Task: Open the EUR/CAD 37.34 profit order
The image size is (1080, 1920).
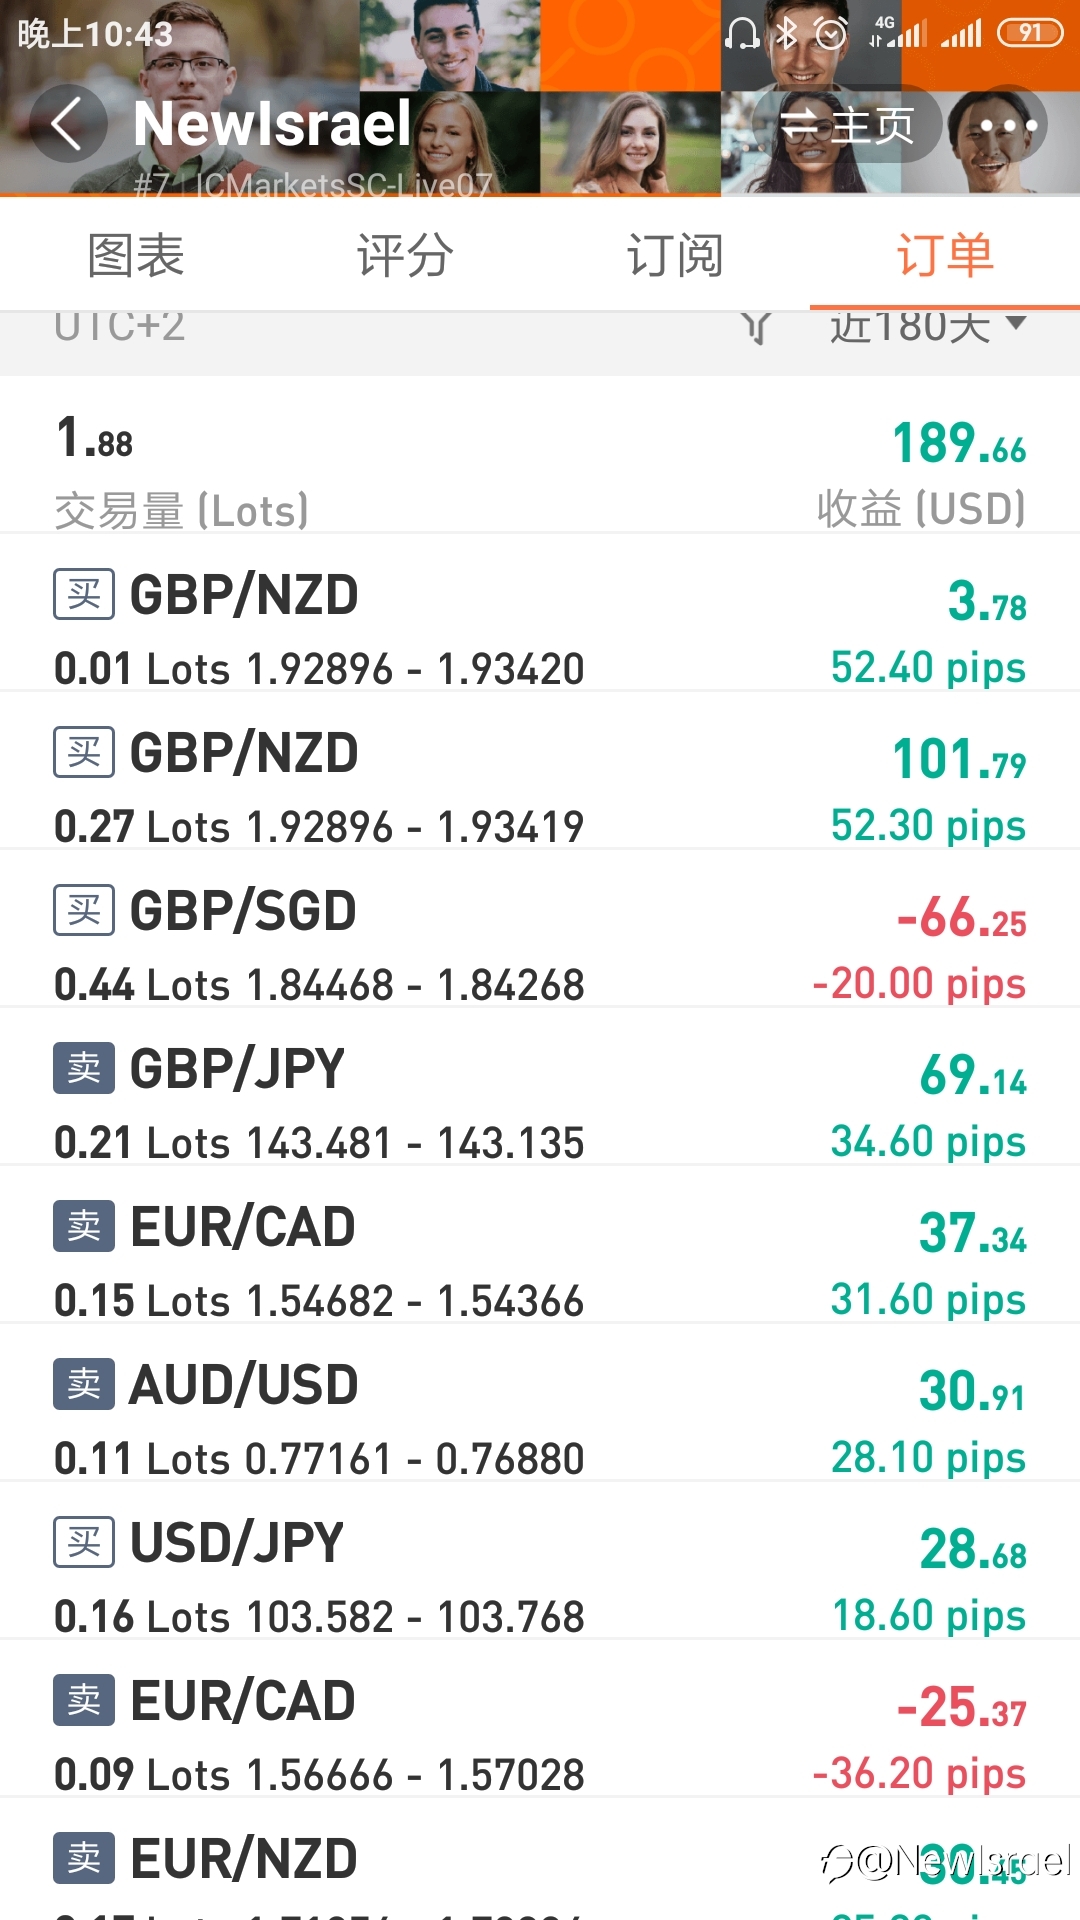Action: pyautogui.click(x=540, y=1245)
